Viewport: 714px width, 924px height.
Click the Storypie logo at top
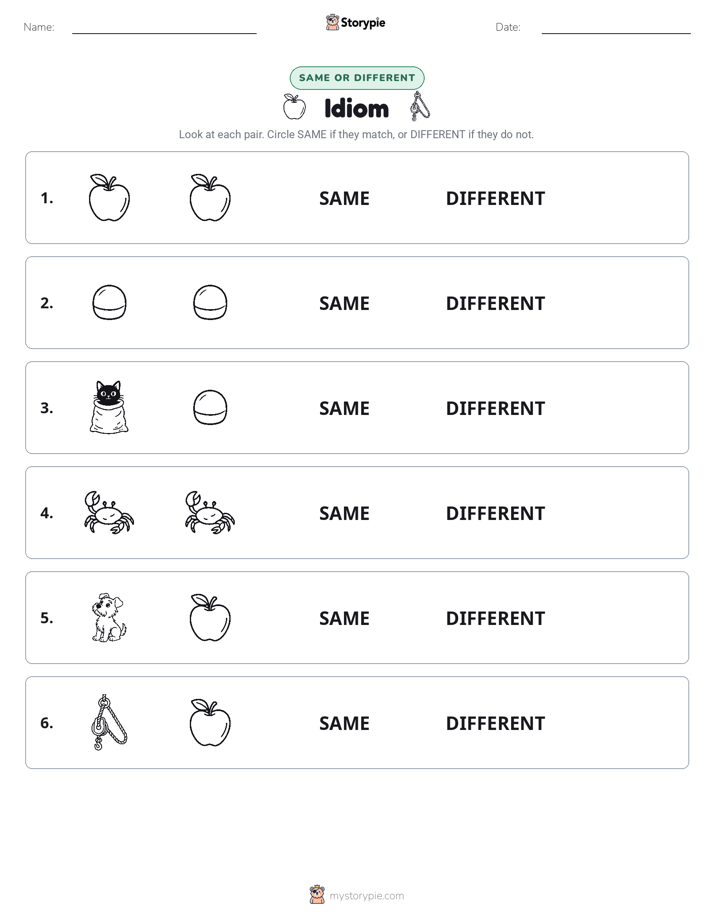tap(355, 22)
